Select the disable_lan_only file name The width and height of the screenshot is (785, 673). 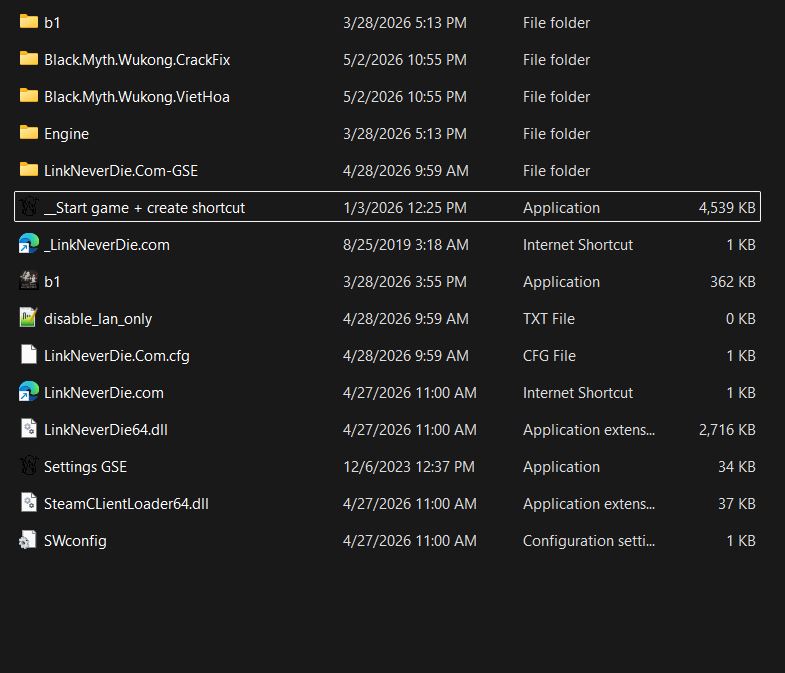tap(98, 319)
